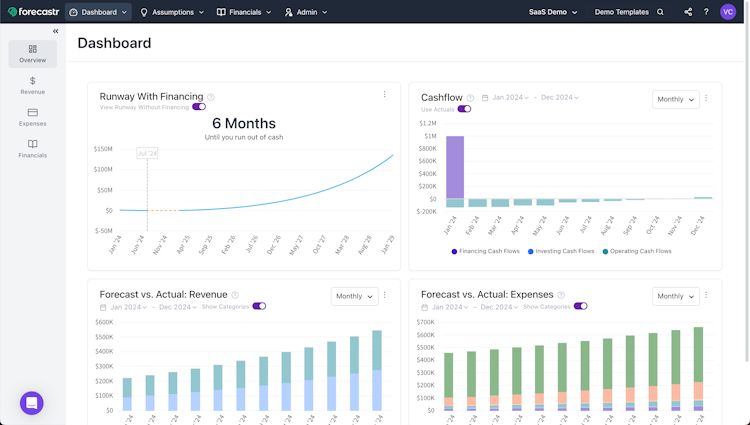Screen dimensions: 750x425
Task: Toggle Operating Cash Flows legend item
Action: click(637, 251)
